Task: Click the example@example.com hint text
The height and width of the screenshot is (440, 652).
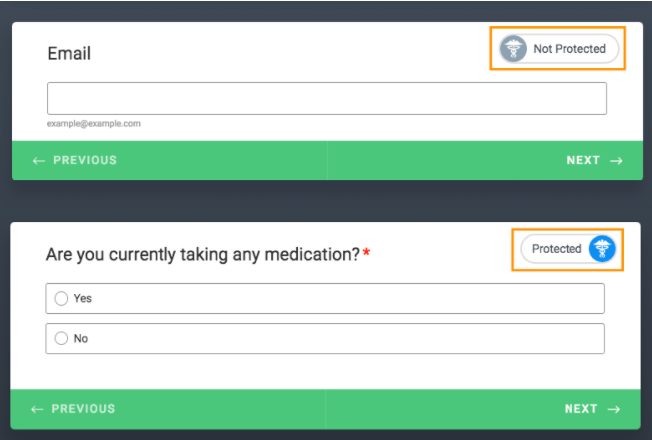Action: (94, 123)
